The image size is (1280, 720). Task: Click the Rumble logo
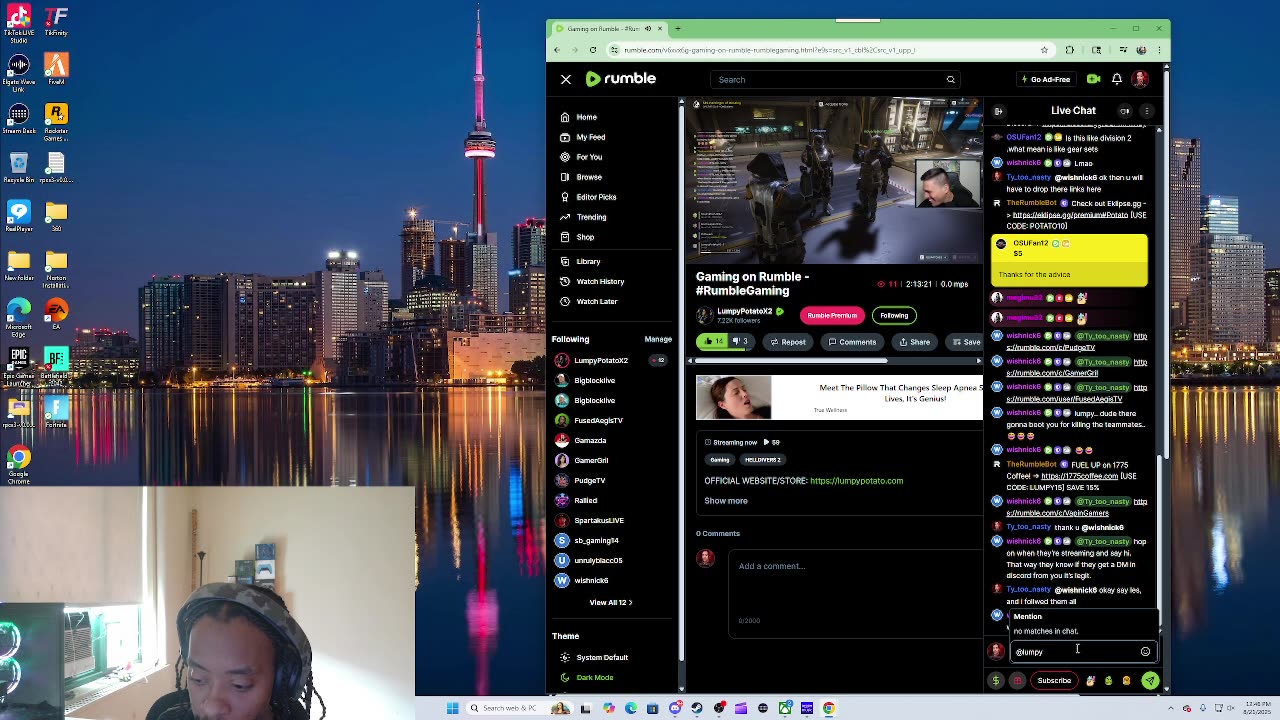pyautogui.click(x=621, y=79)
